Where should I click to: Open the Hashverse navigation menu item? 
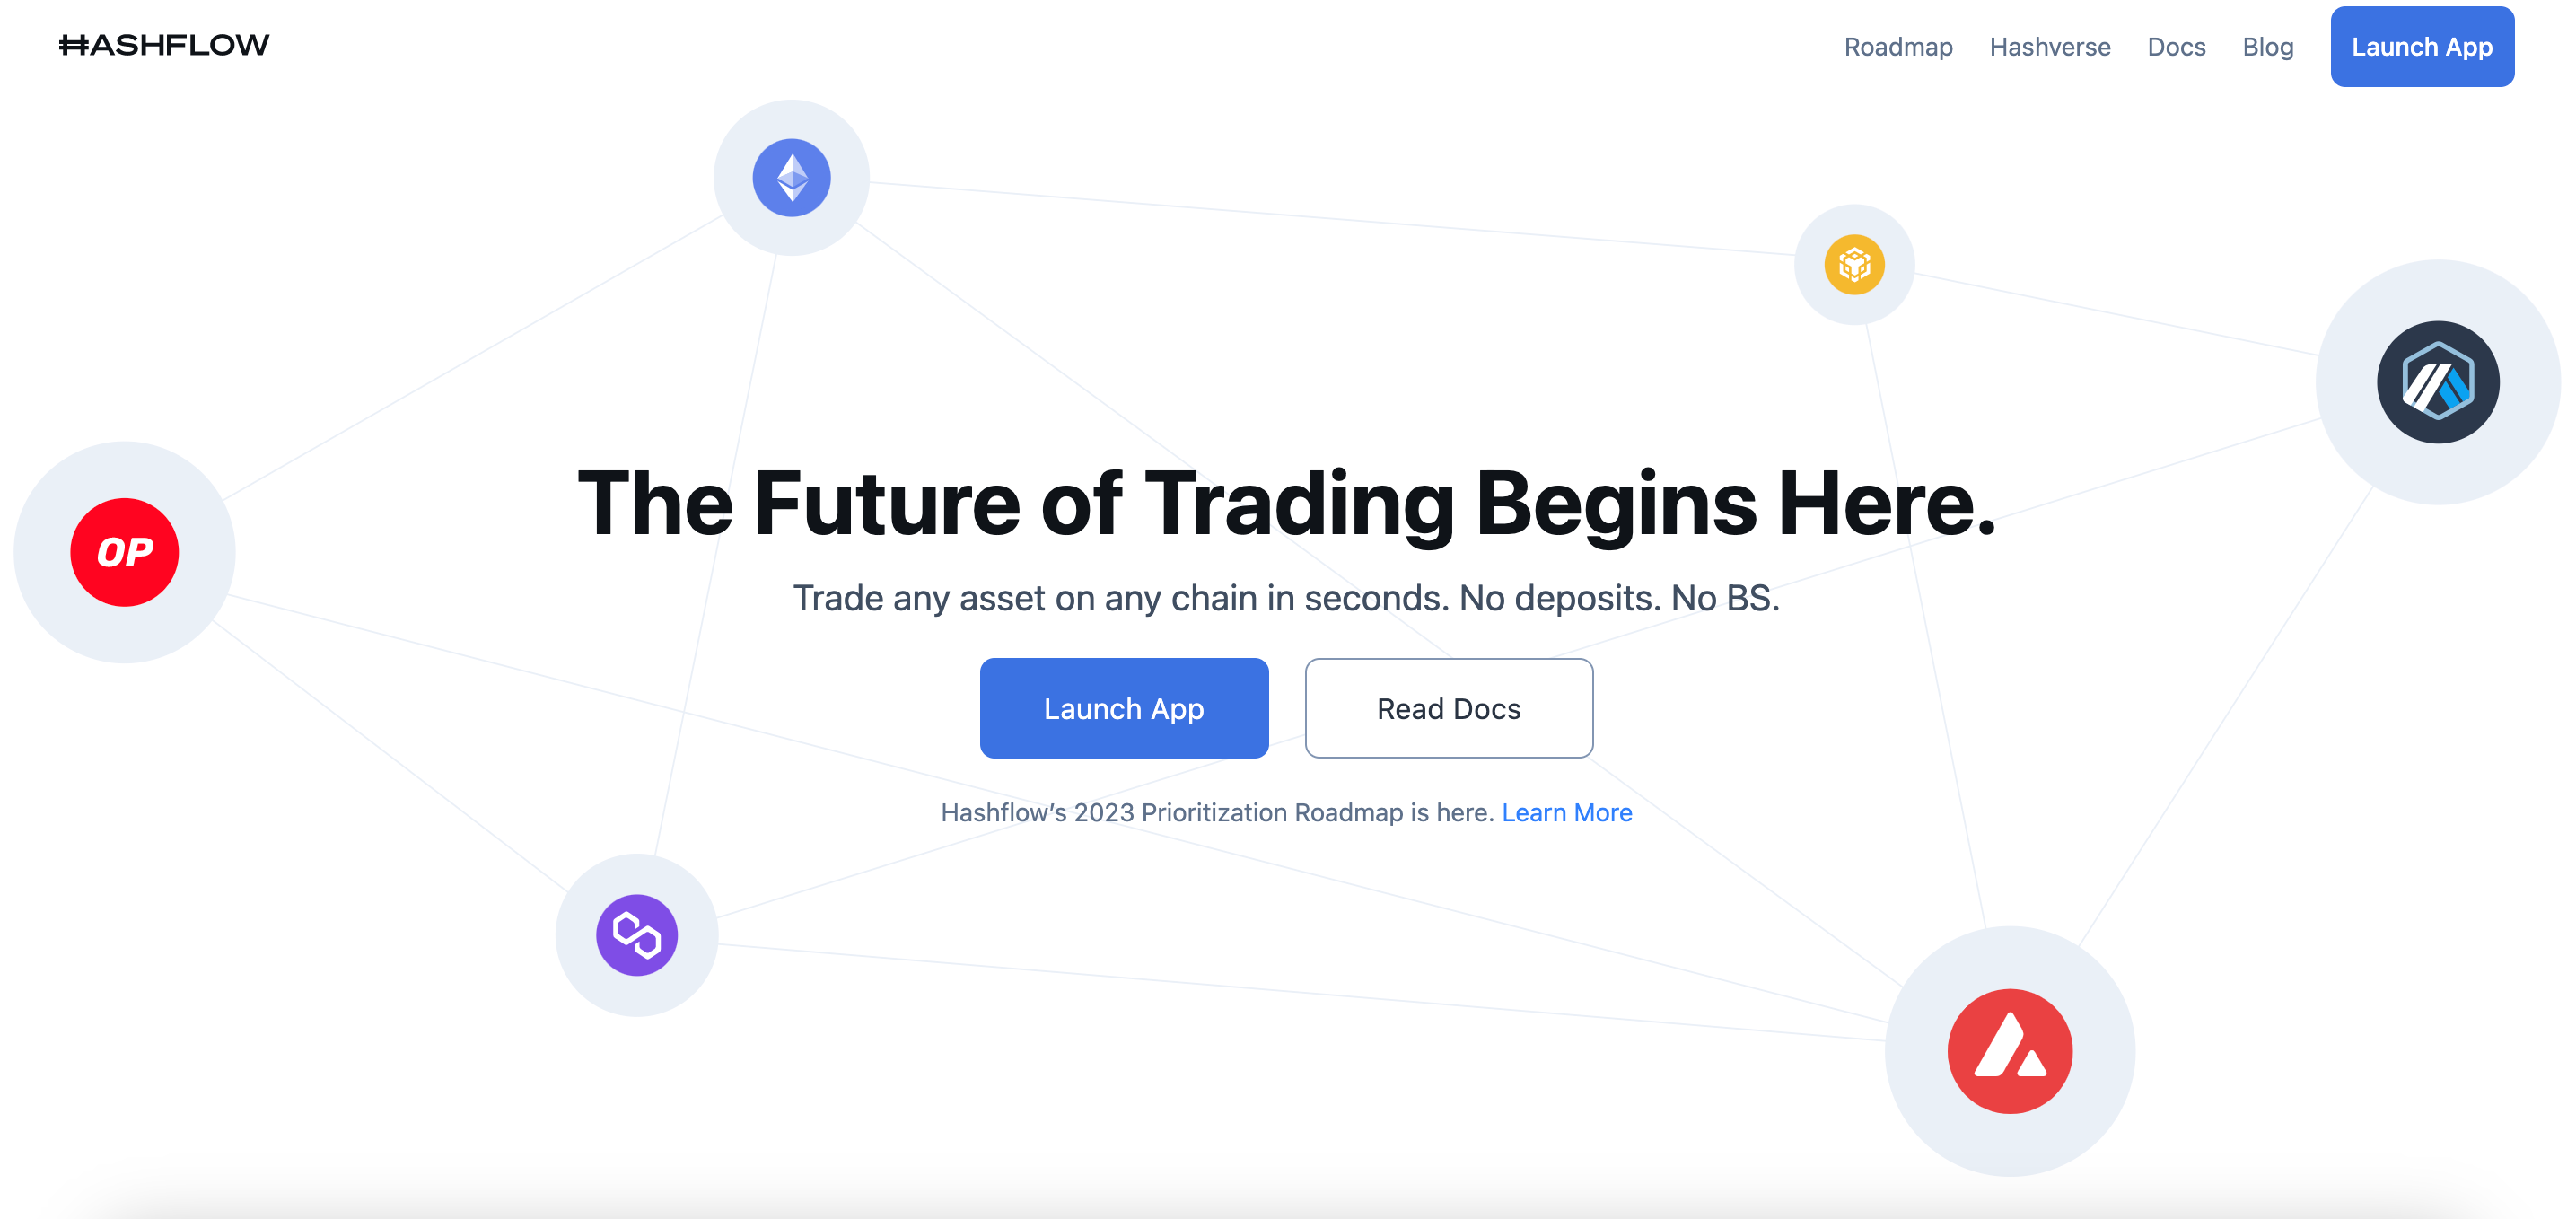pos(2050,46)
